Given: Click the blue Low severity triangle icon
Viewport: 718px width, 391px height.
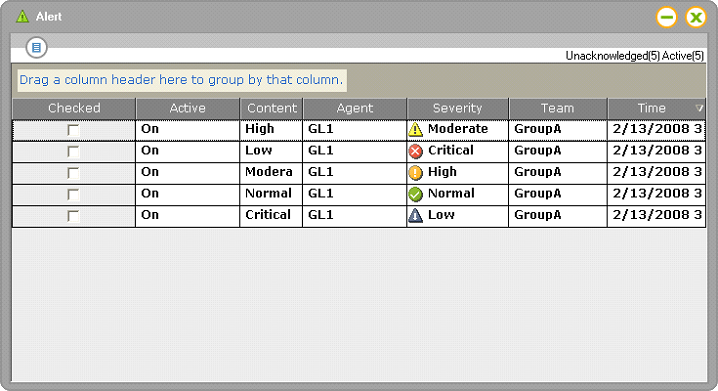Looking at the screenshot, I should coord(415,215).
